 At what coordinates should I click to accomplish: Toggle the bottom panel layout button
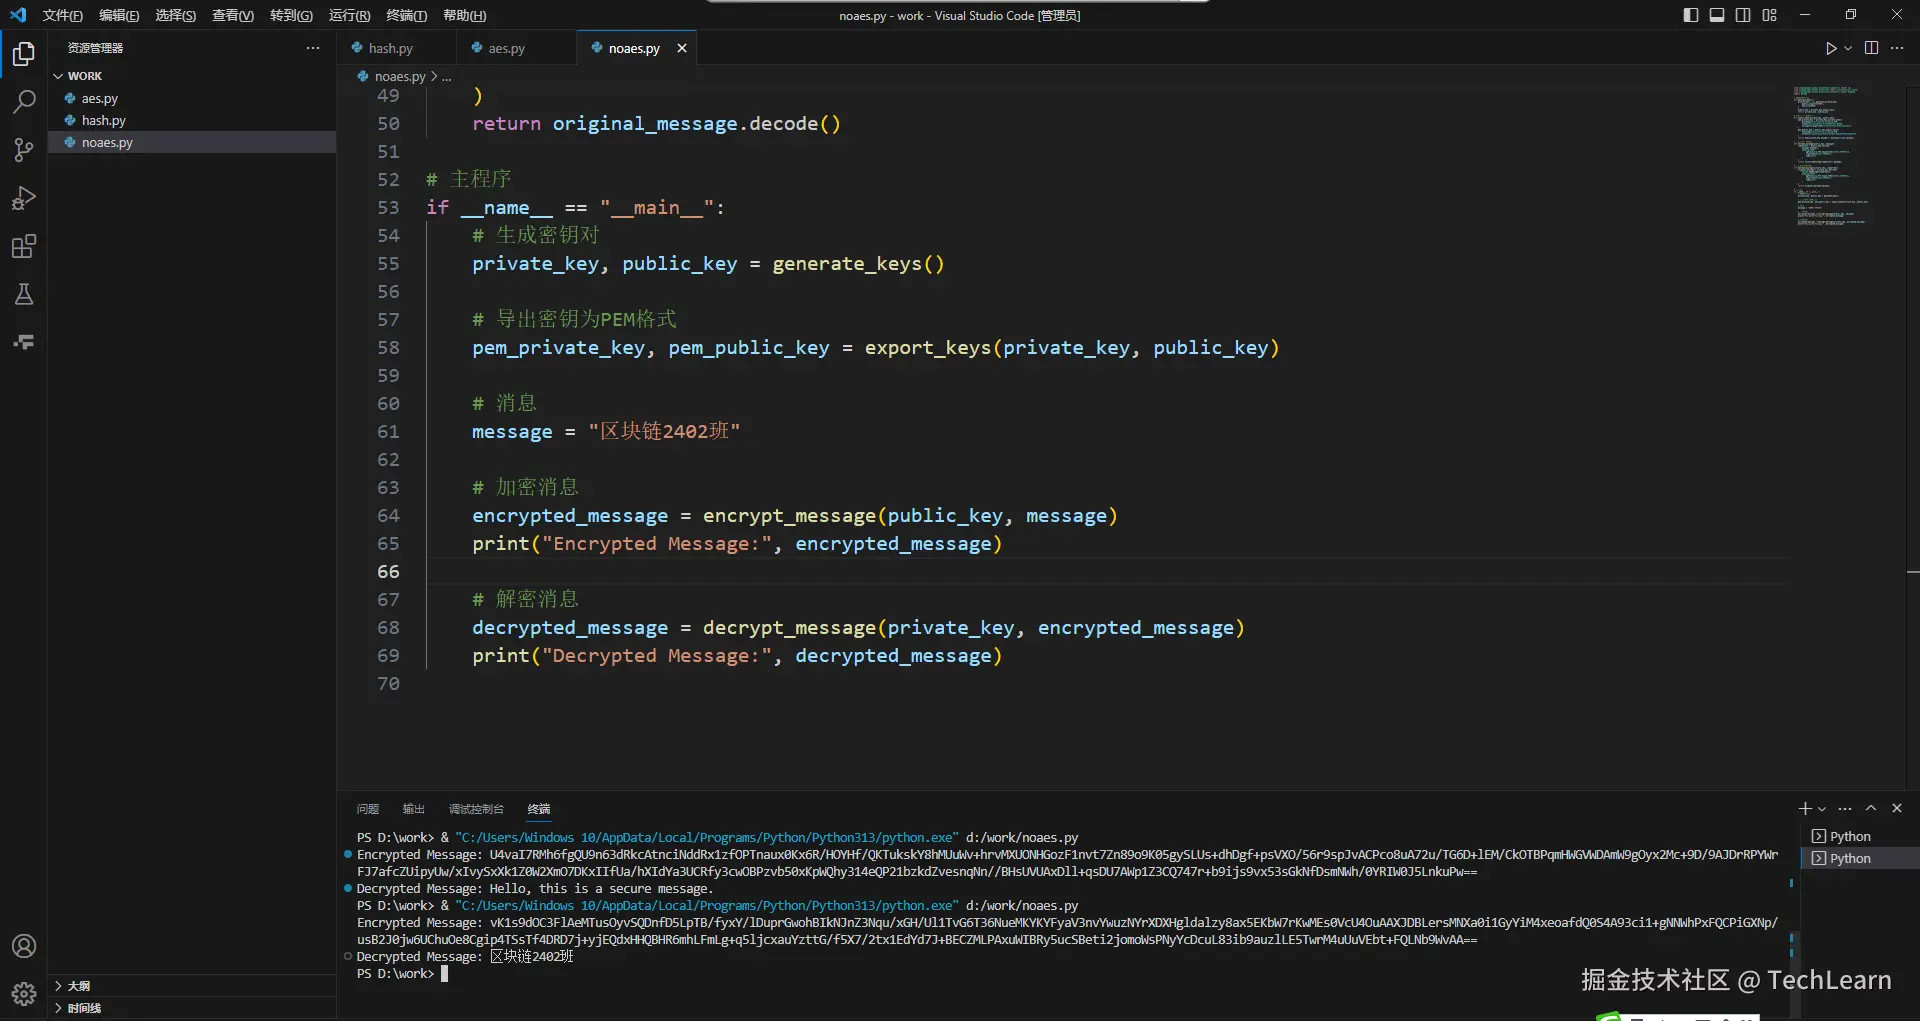coord(1716,15)
